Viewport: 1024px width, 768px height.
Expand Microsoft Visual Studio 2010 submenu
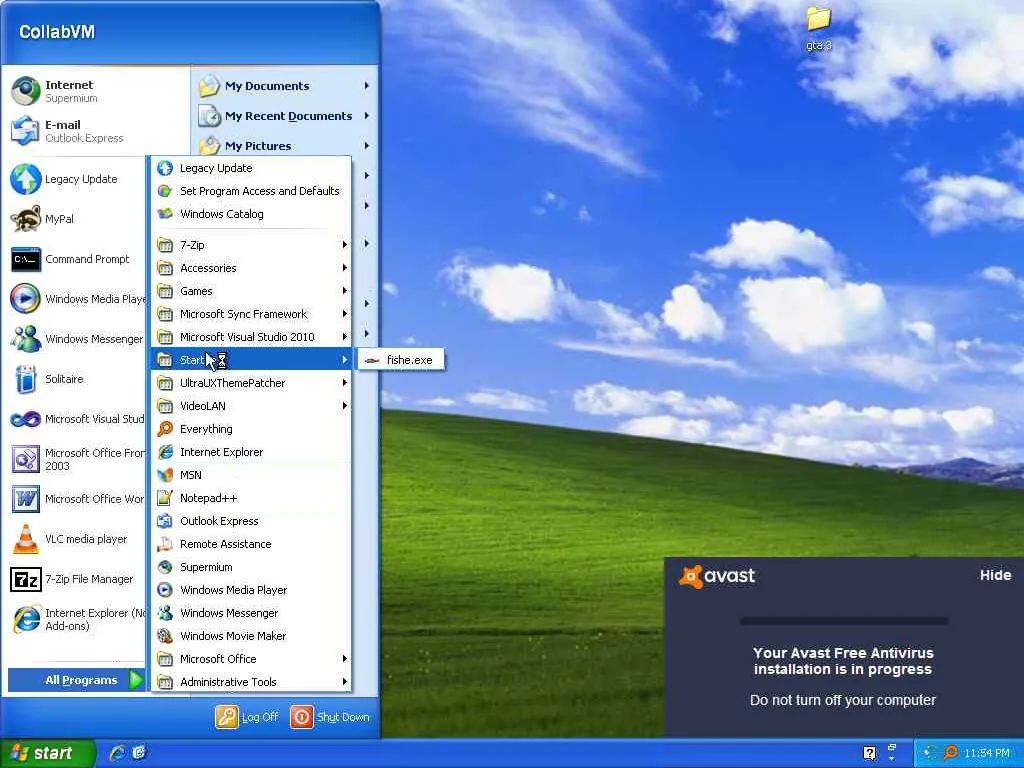point(251,337)
